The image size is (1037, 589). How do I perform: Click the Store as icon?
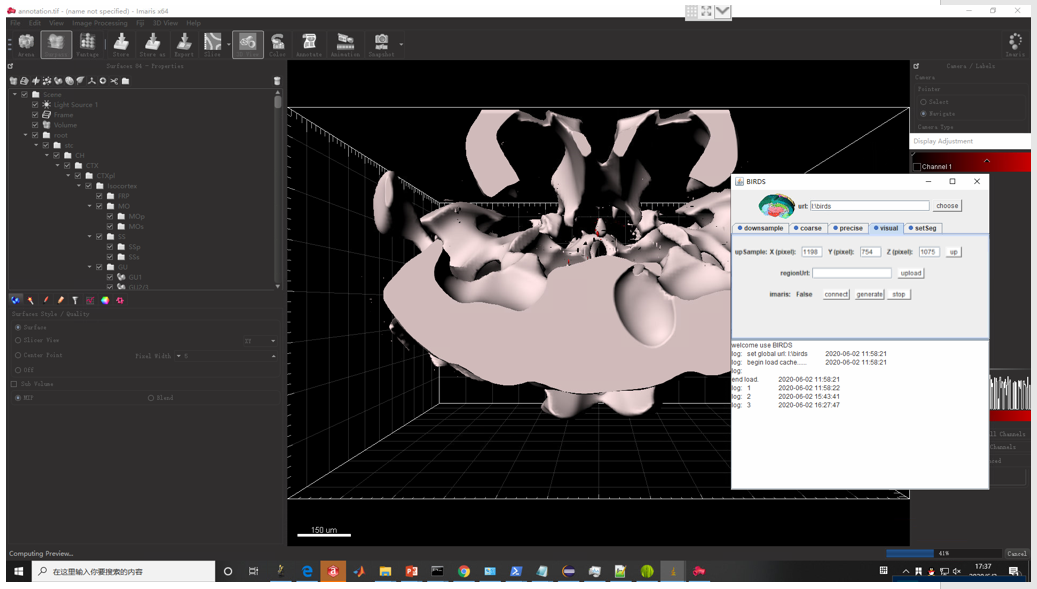(152, 43)
